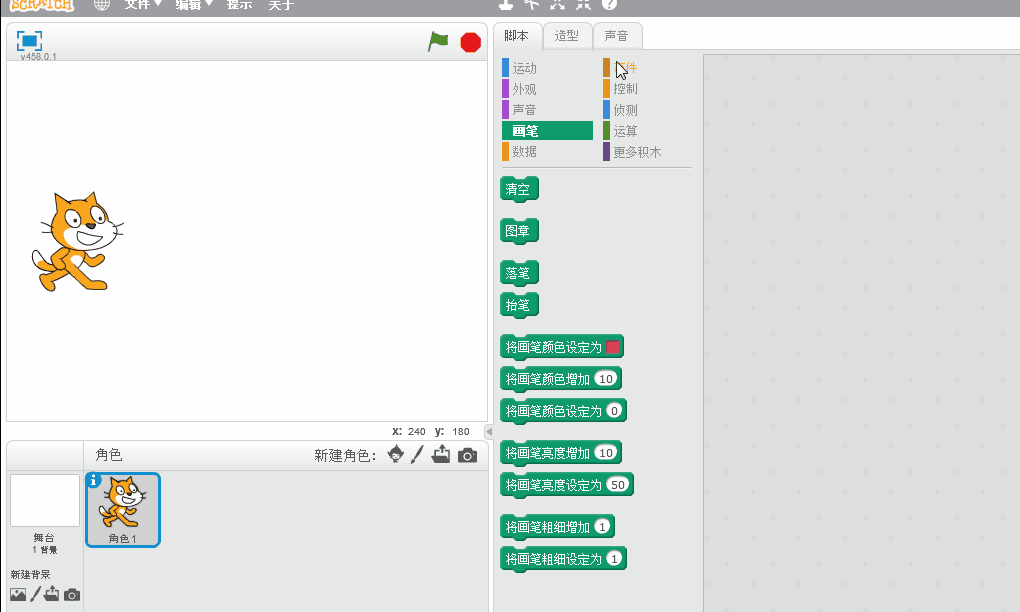Click the 图章 stamp block

(519, 231)
